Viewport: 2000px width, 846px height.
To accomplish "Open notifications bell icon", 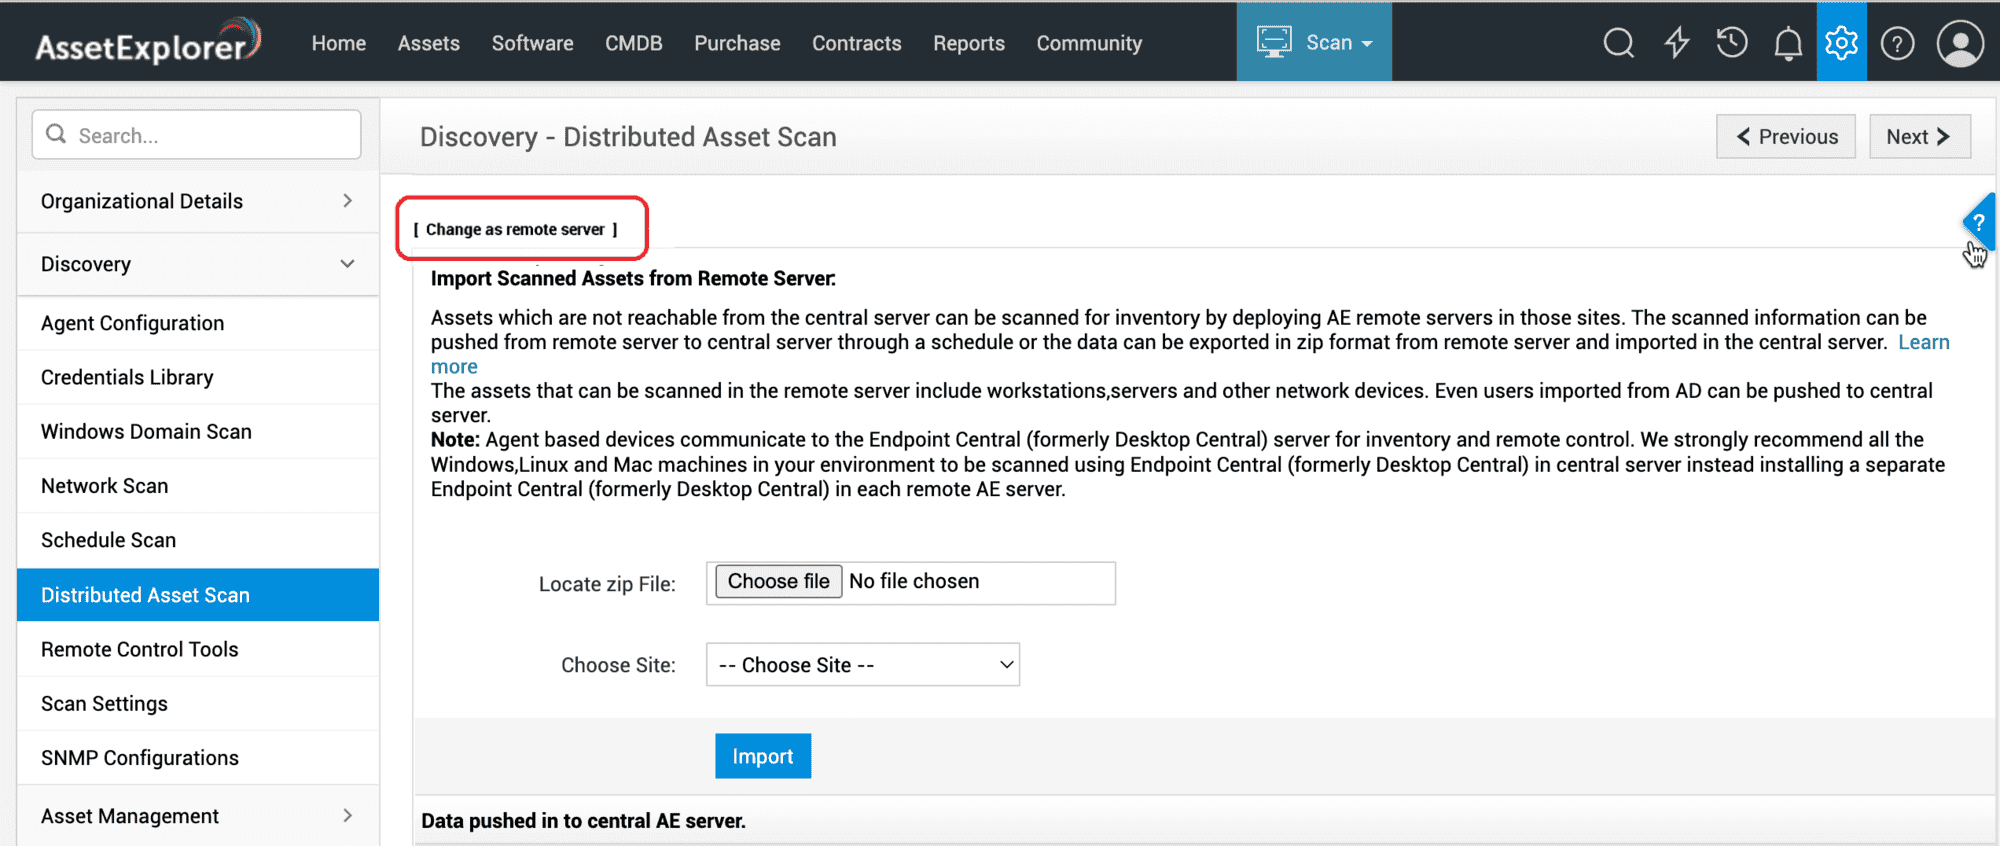I will coord(1788,43).
